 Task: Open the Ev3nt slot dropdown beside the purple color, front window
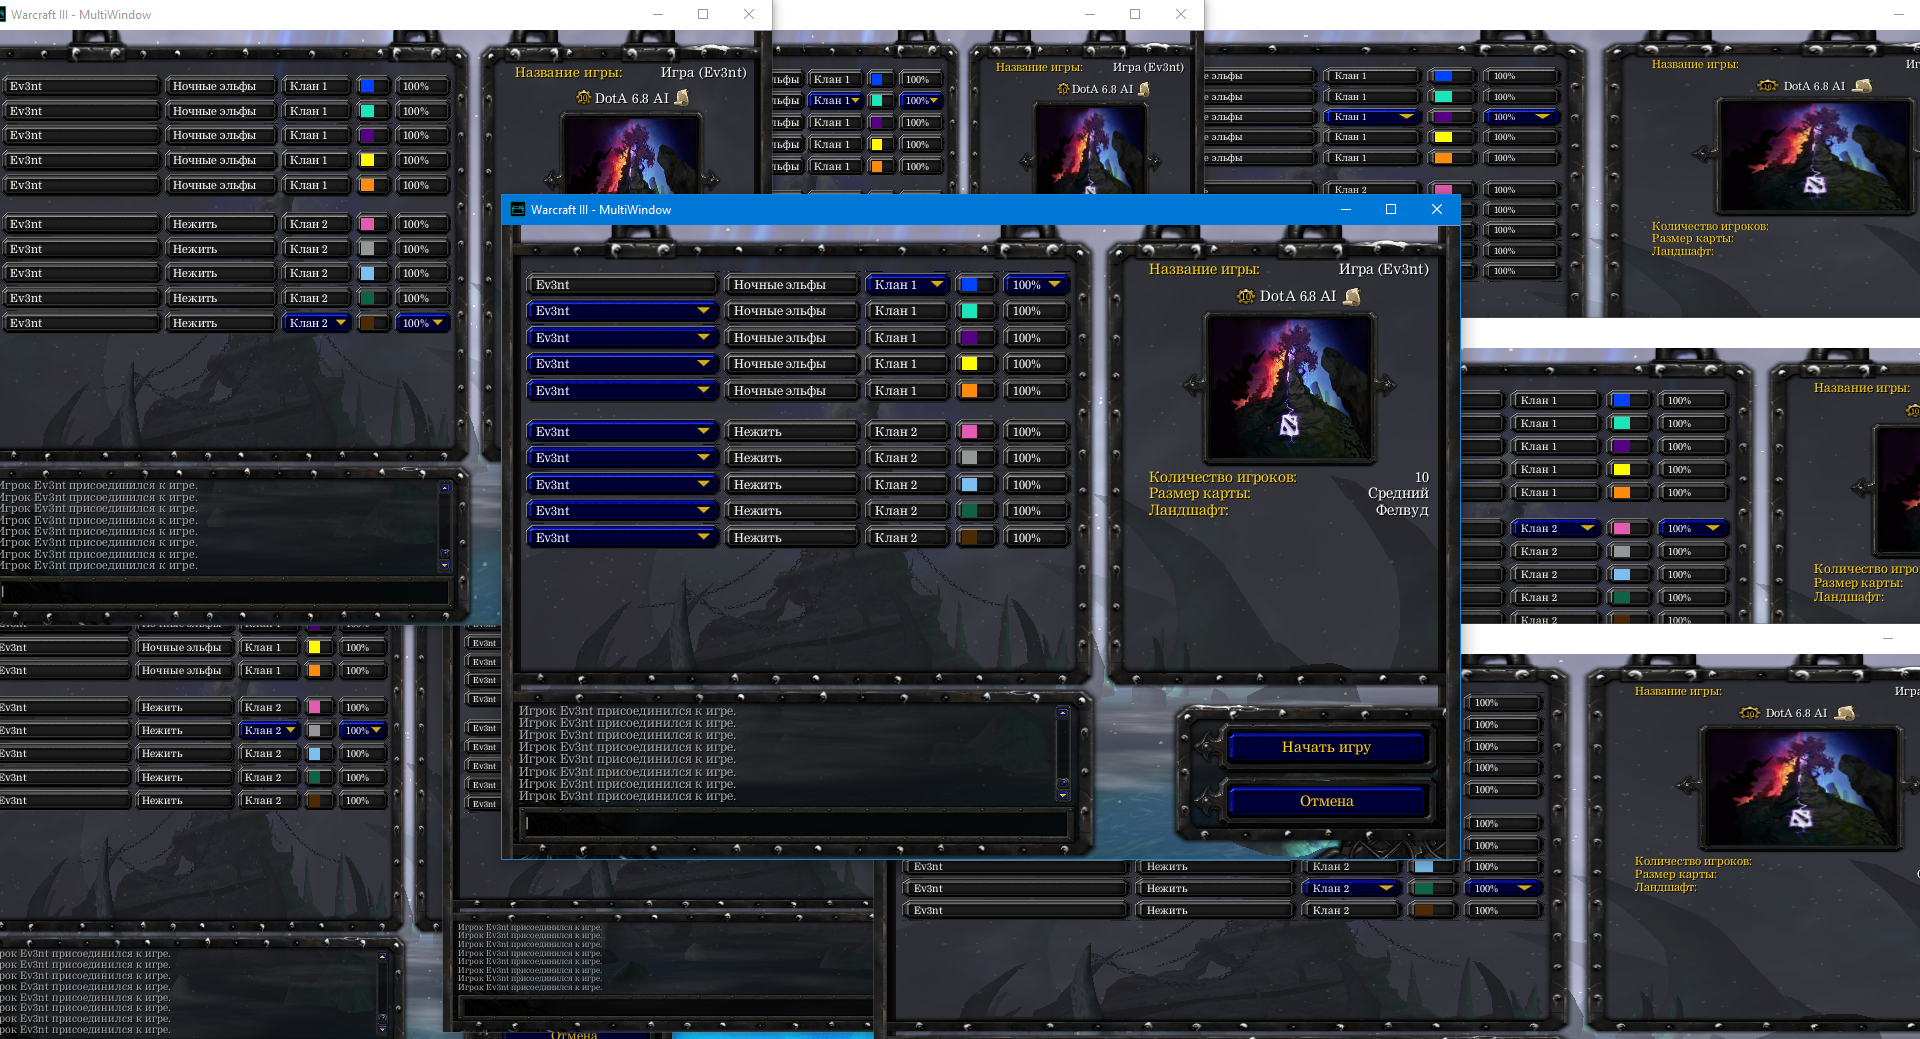621,338
